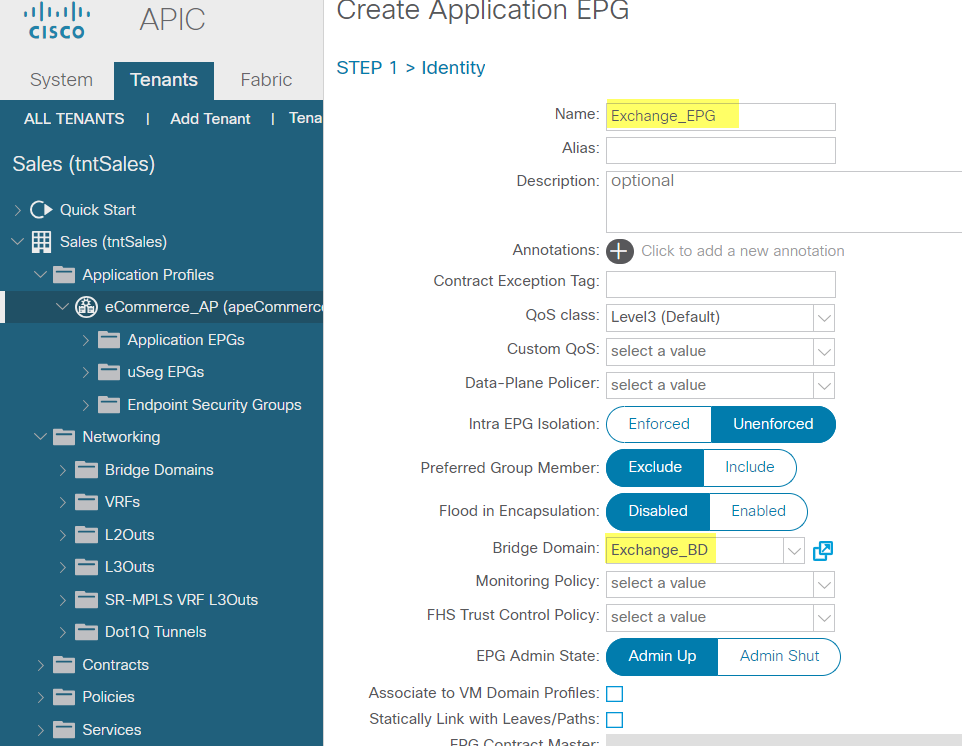
Task: Set EPG Admin State to Admin Up
Action: pos(662,656)
